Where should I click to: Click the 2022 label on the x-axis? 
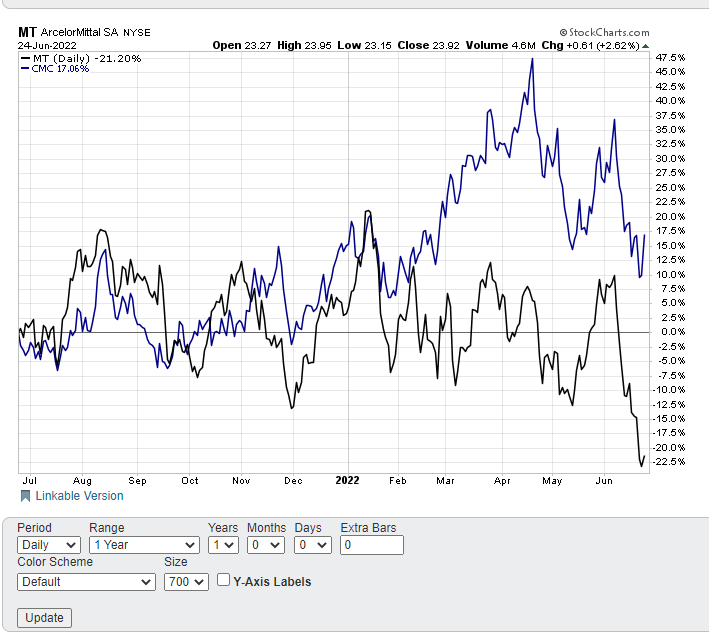(347, 480)
